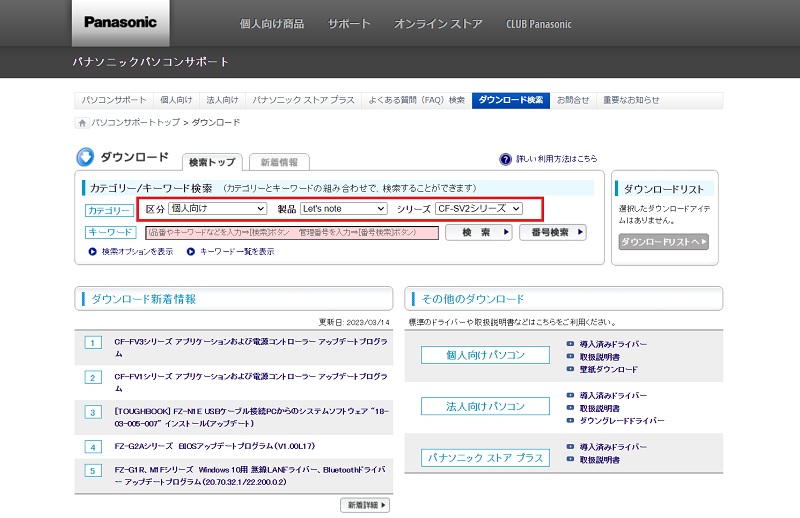Open CLUB Panasonic in top navigation

[538, 24]
